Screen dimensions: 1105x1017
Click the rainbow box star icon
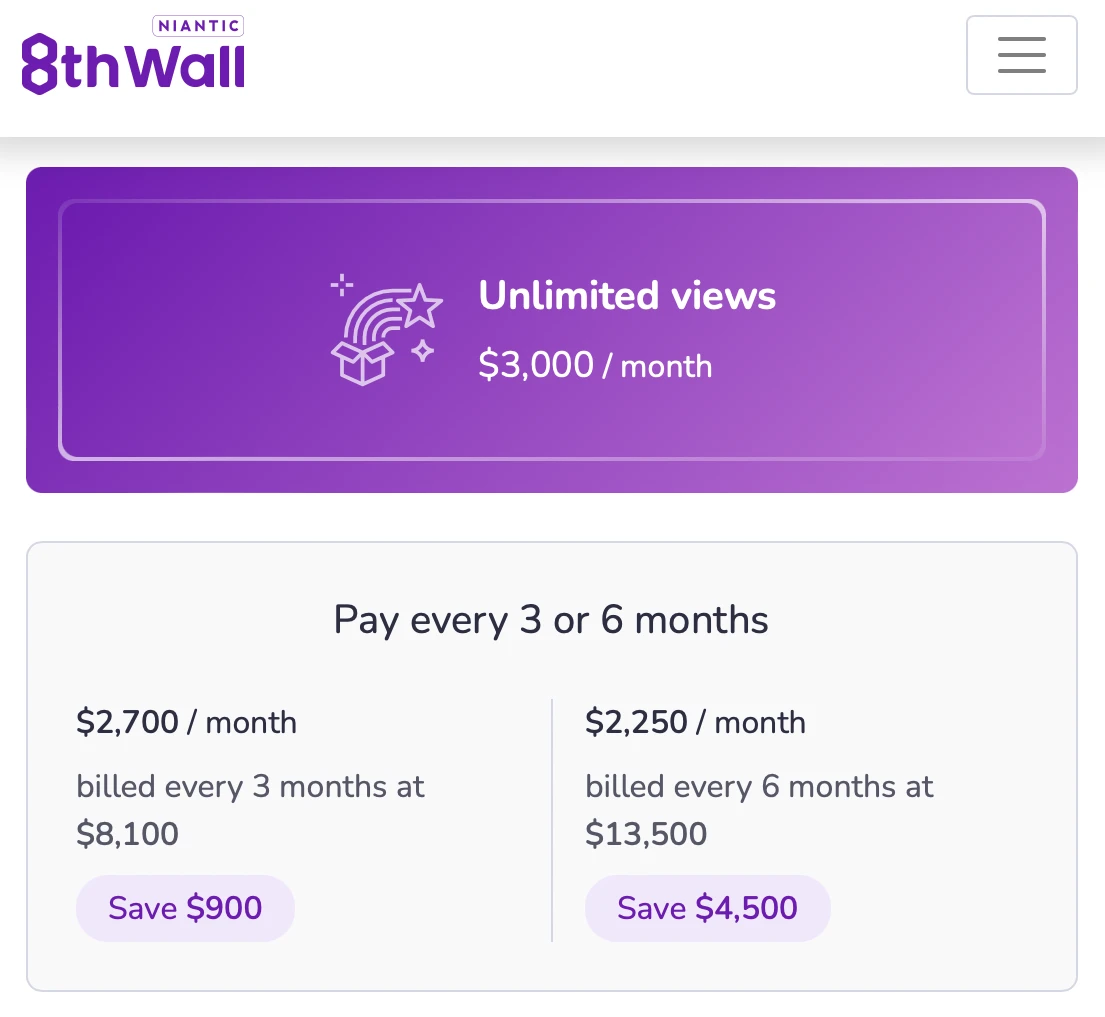pyautogui.click(x=386, y=329)
